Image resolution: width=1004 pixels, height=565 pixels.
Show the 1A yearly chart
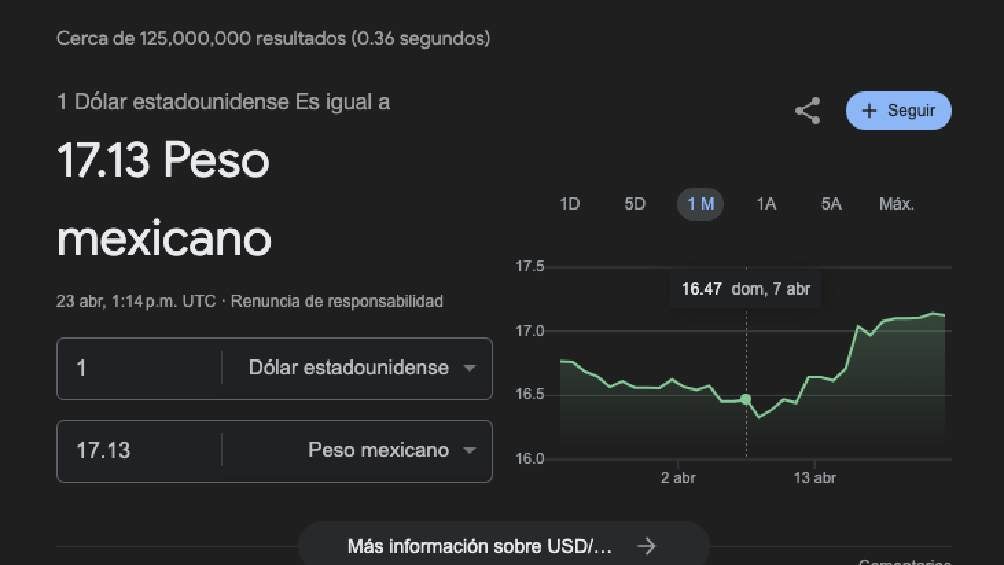(766, 204)
